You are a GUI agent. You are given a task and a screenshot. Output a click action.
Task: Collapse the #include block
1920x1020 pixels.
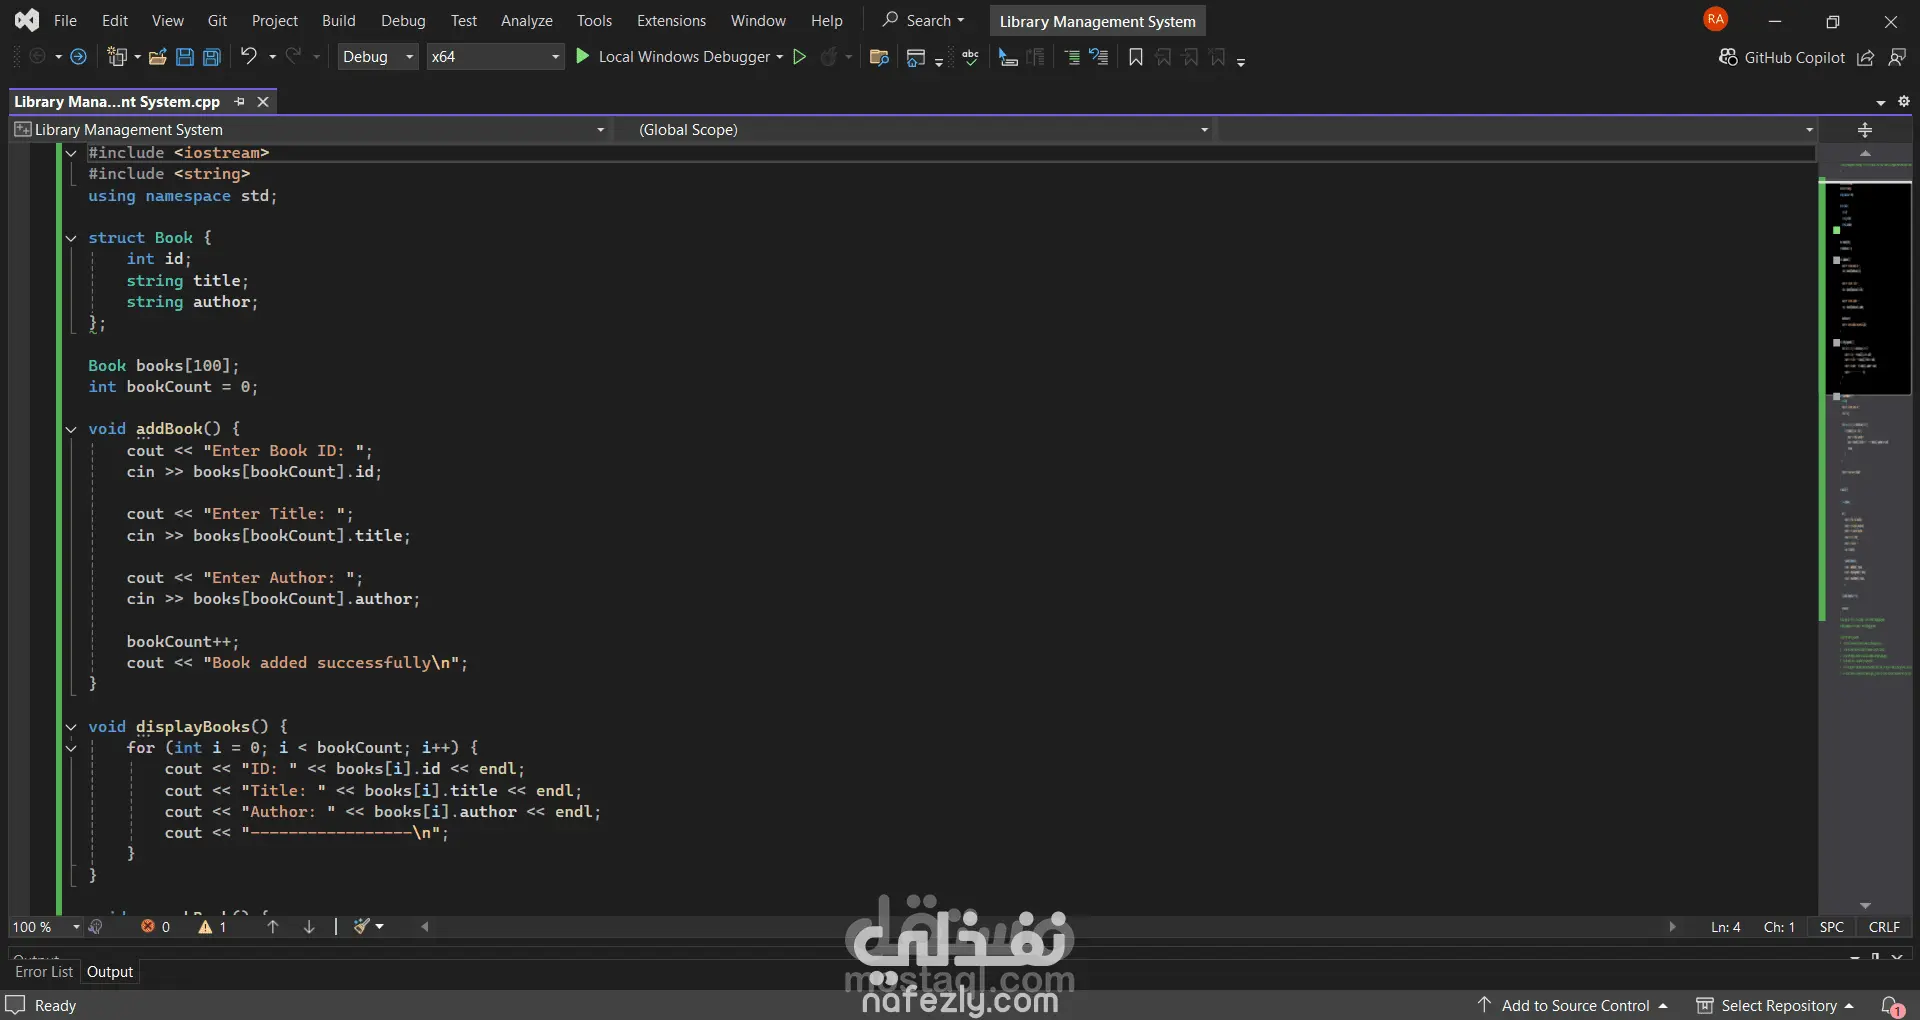tap(71, 153)
